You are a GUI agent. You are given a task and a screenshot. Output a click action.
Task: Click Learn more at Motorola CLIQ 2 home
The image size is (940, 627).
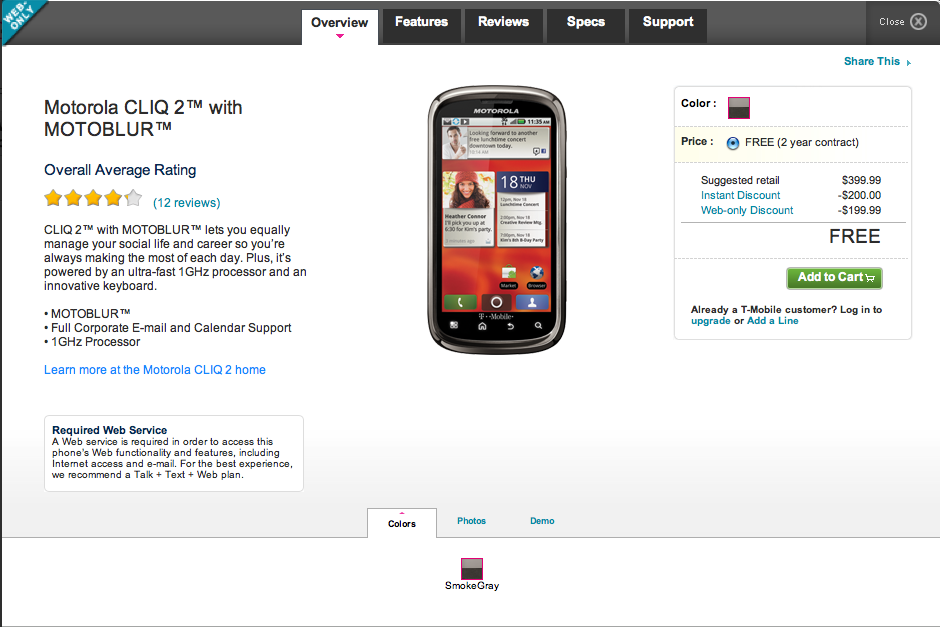click(x=155, y=370)
